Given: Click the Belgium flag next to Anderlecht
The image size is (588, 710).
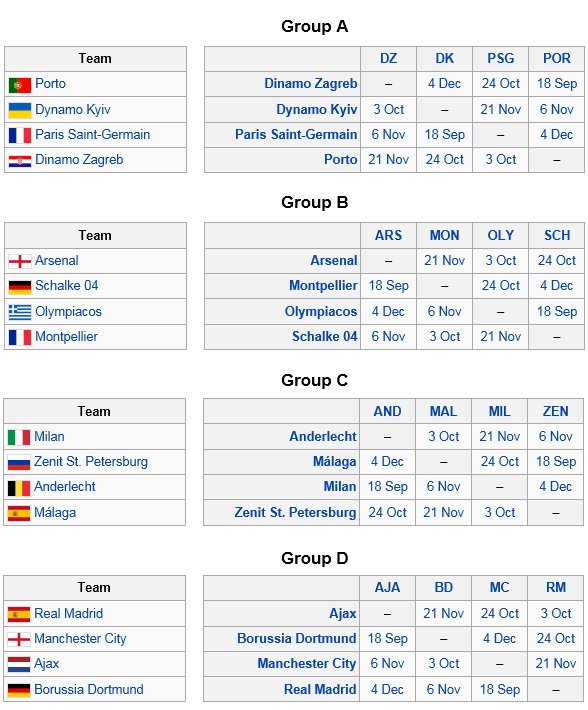Looking at the screenshot, I should tap(19, 488).
